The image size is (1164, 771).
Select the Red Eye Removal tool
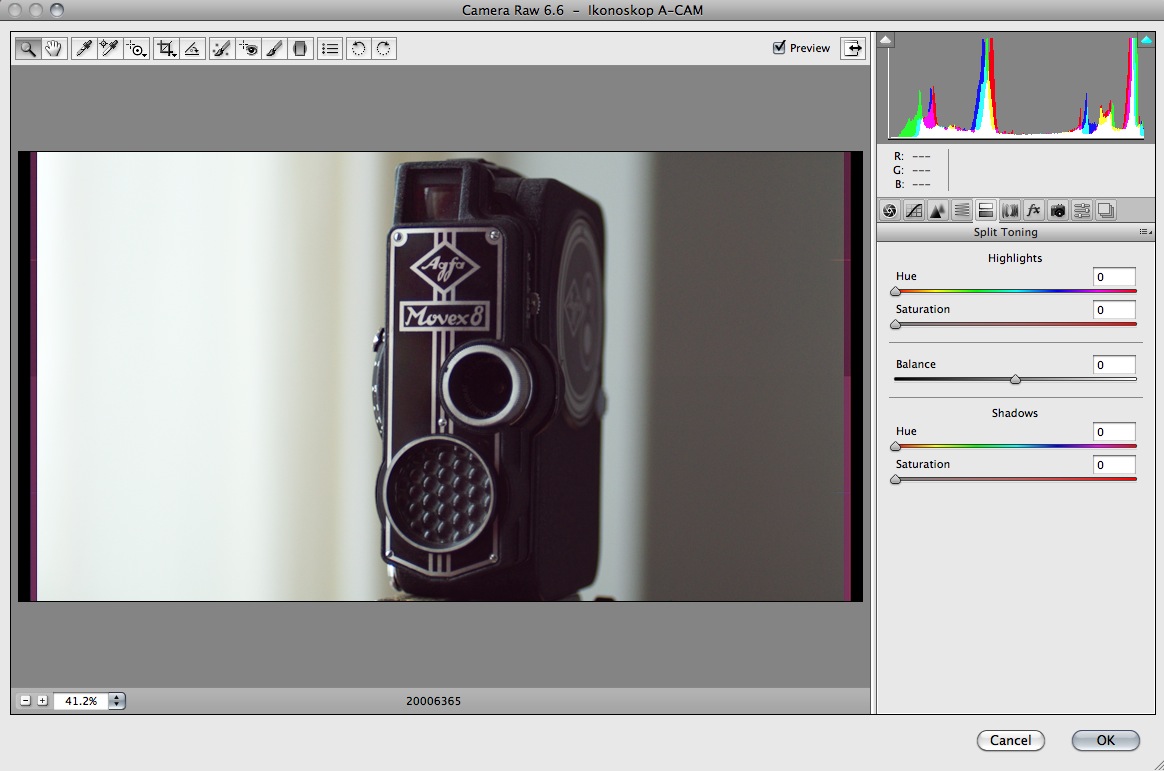click(x=248, y=48)
